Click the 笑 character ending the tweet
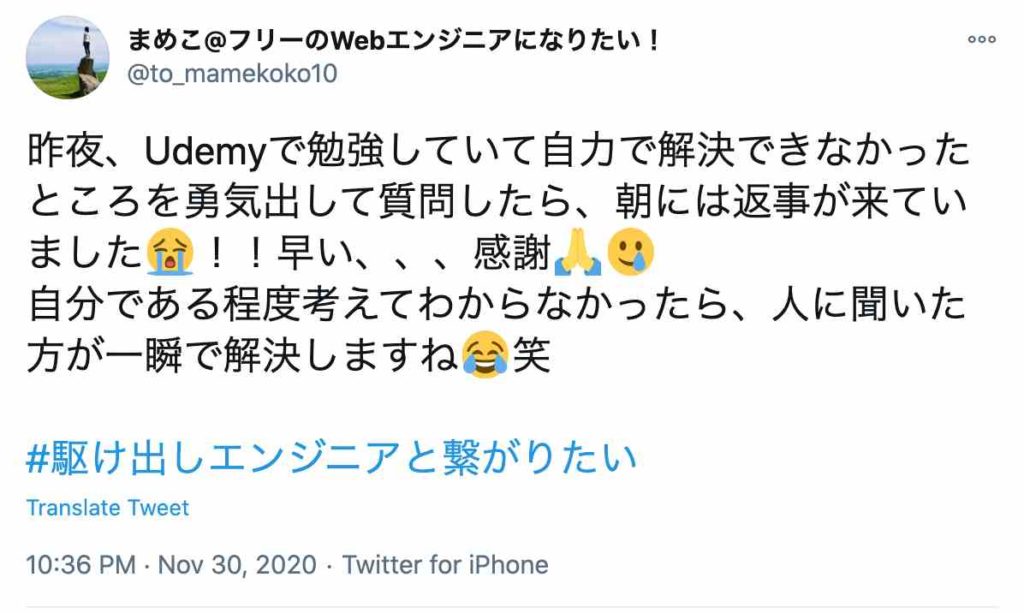 point(531,355)
